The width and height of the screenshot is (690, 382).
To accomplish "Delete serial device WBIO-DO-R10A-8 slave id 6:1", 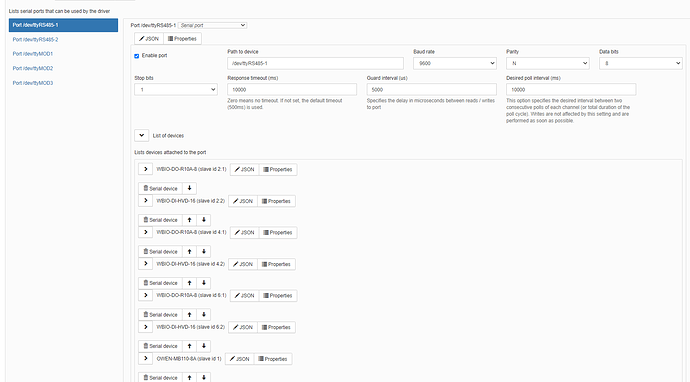I will tap(160, 315).
